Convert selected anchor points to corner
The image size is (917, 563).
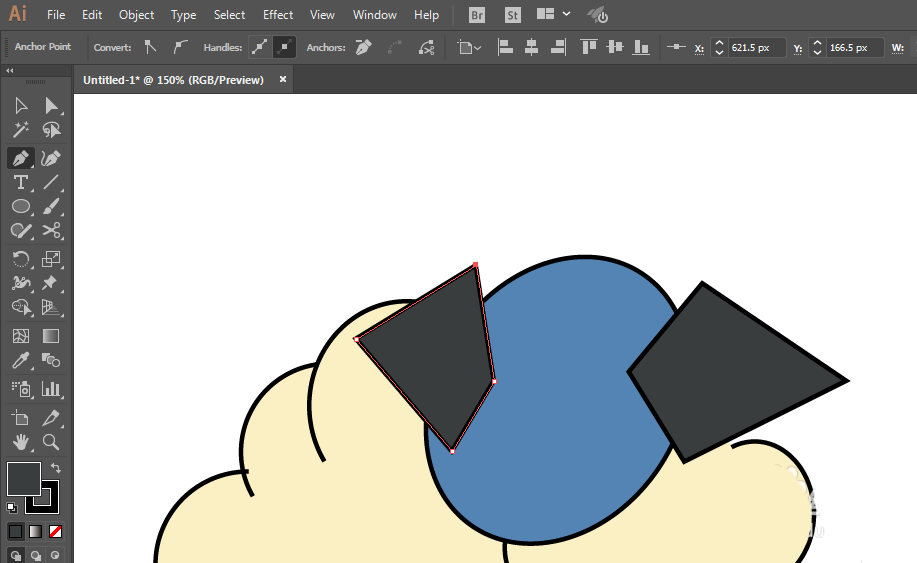click(150, 47)
